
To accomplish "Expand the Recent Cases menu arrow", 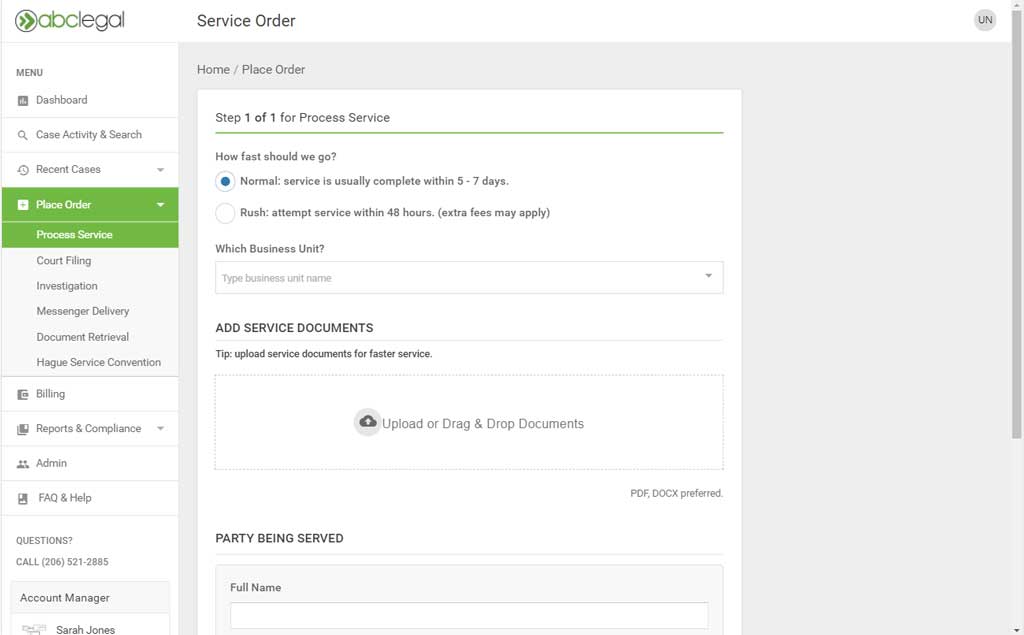I will pyautogui.click(x=160, y=170).
